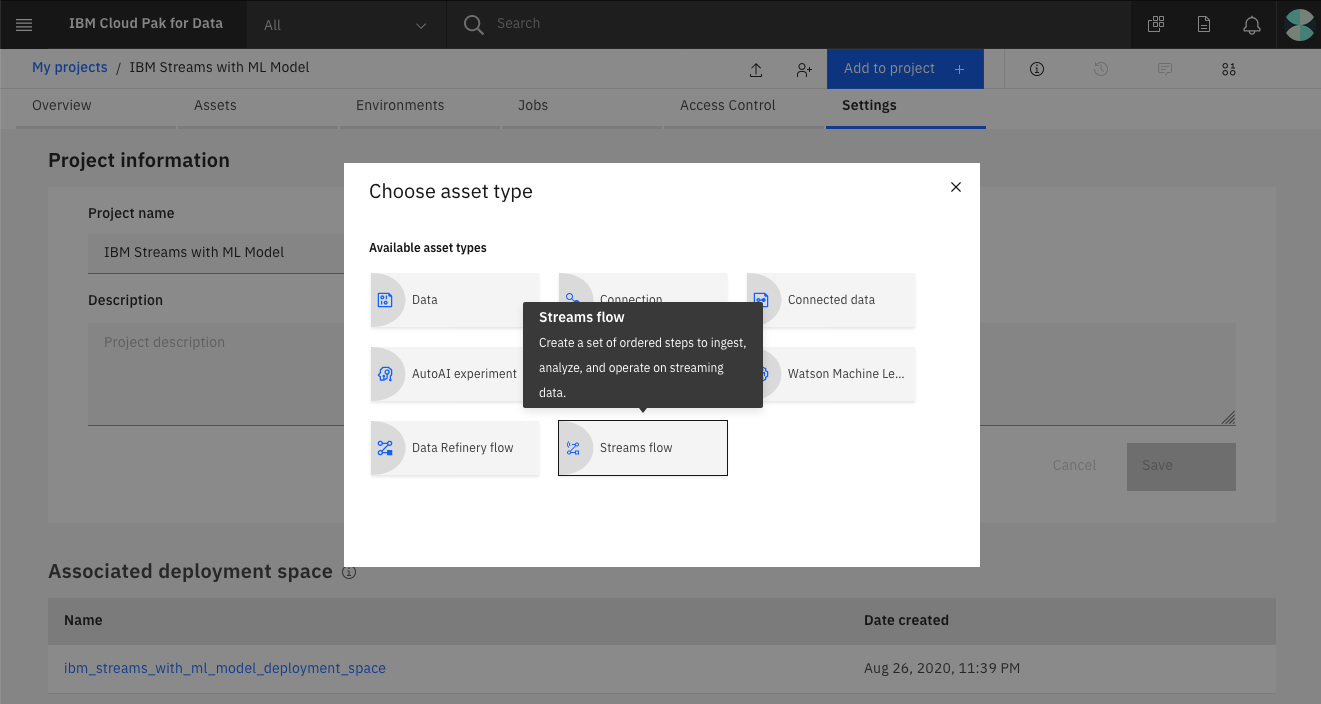Screen dimensions: 1321x704
Task: Click the search magnifier icon
Action: [474, 24]
